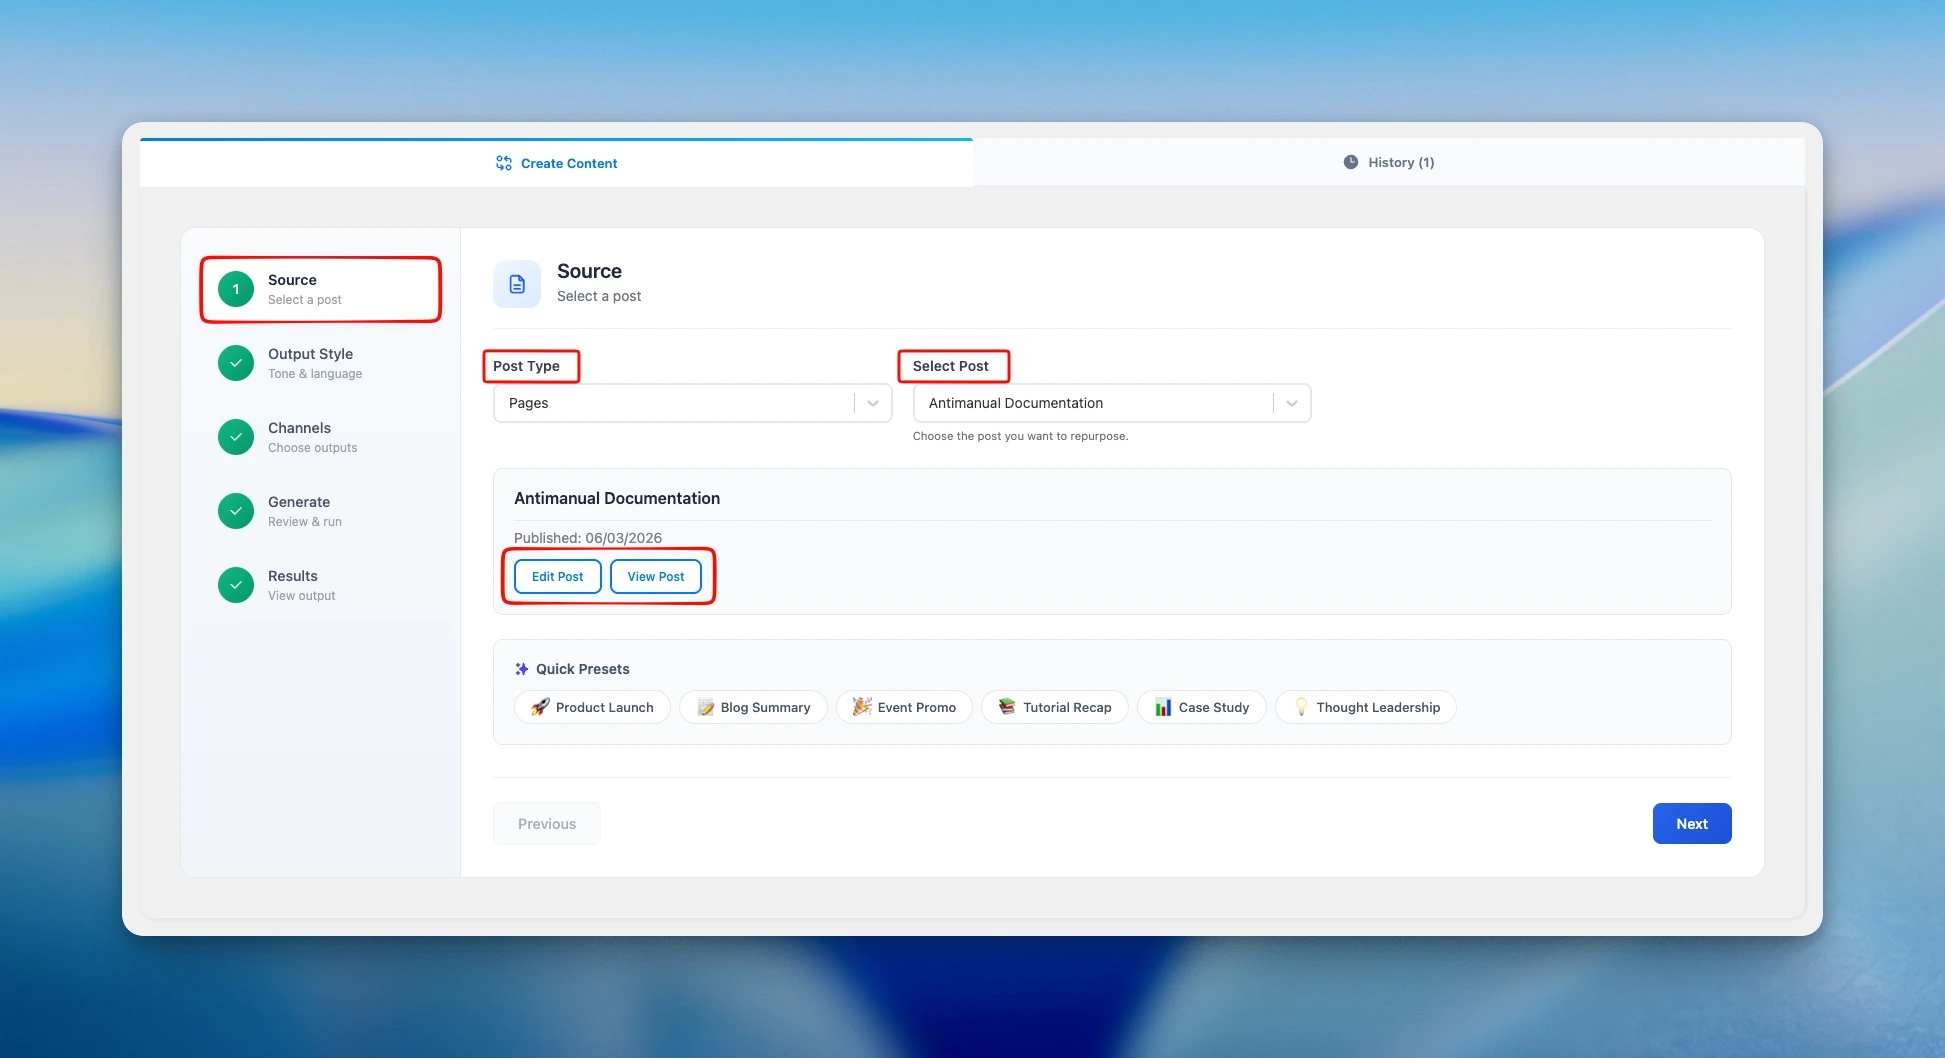This screenshot has height=1058, width=1945.
Task: Click the Create Content tab icon
Action: point(504,163)
